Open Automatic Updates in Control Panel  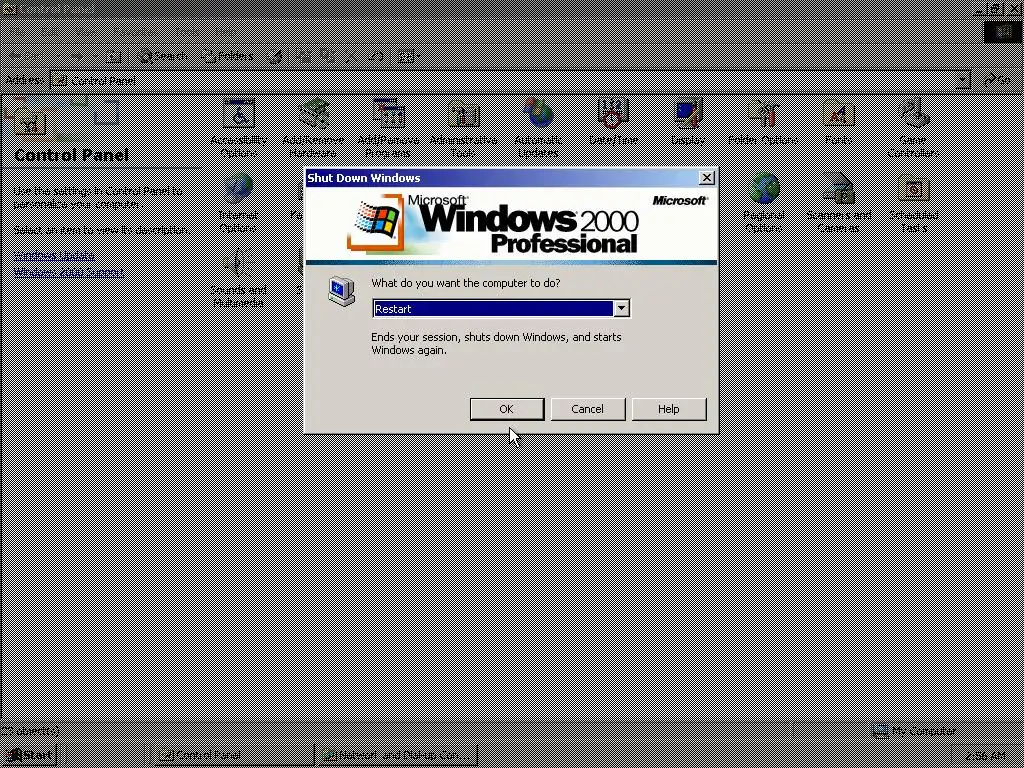pos(538,127)
